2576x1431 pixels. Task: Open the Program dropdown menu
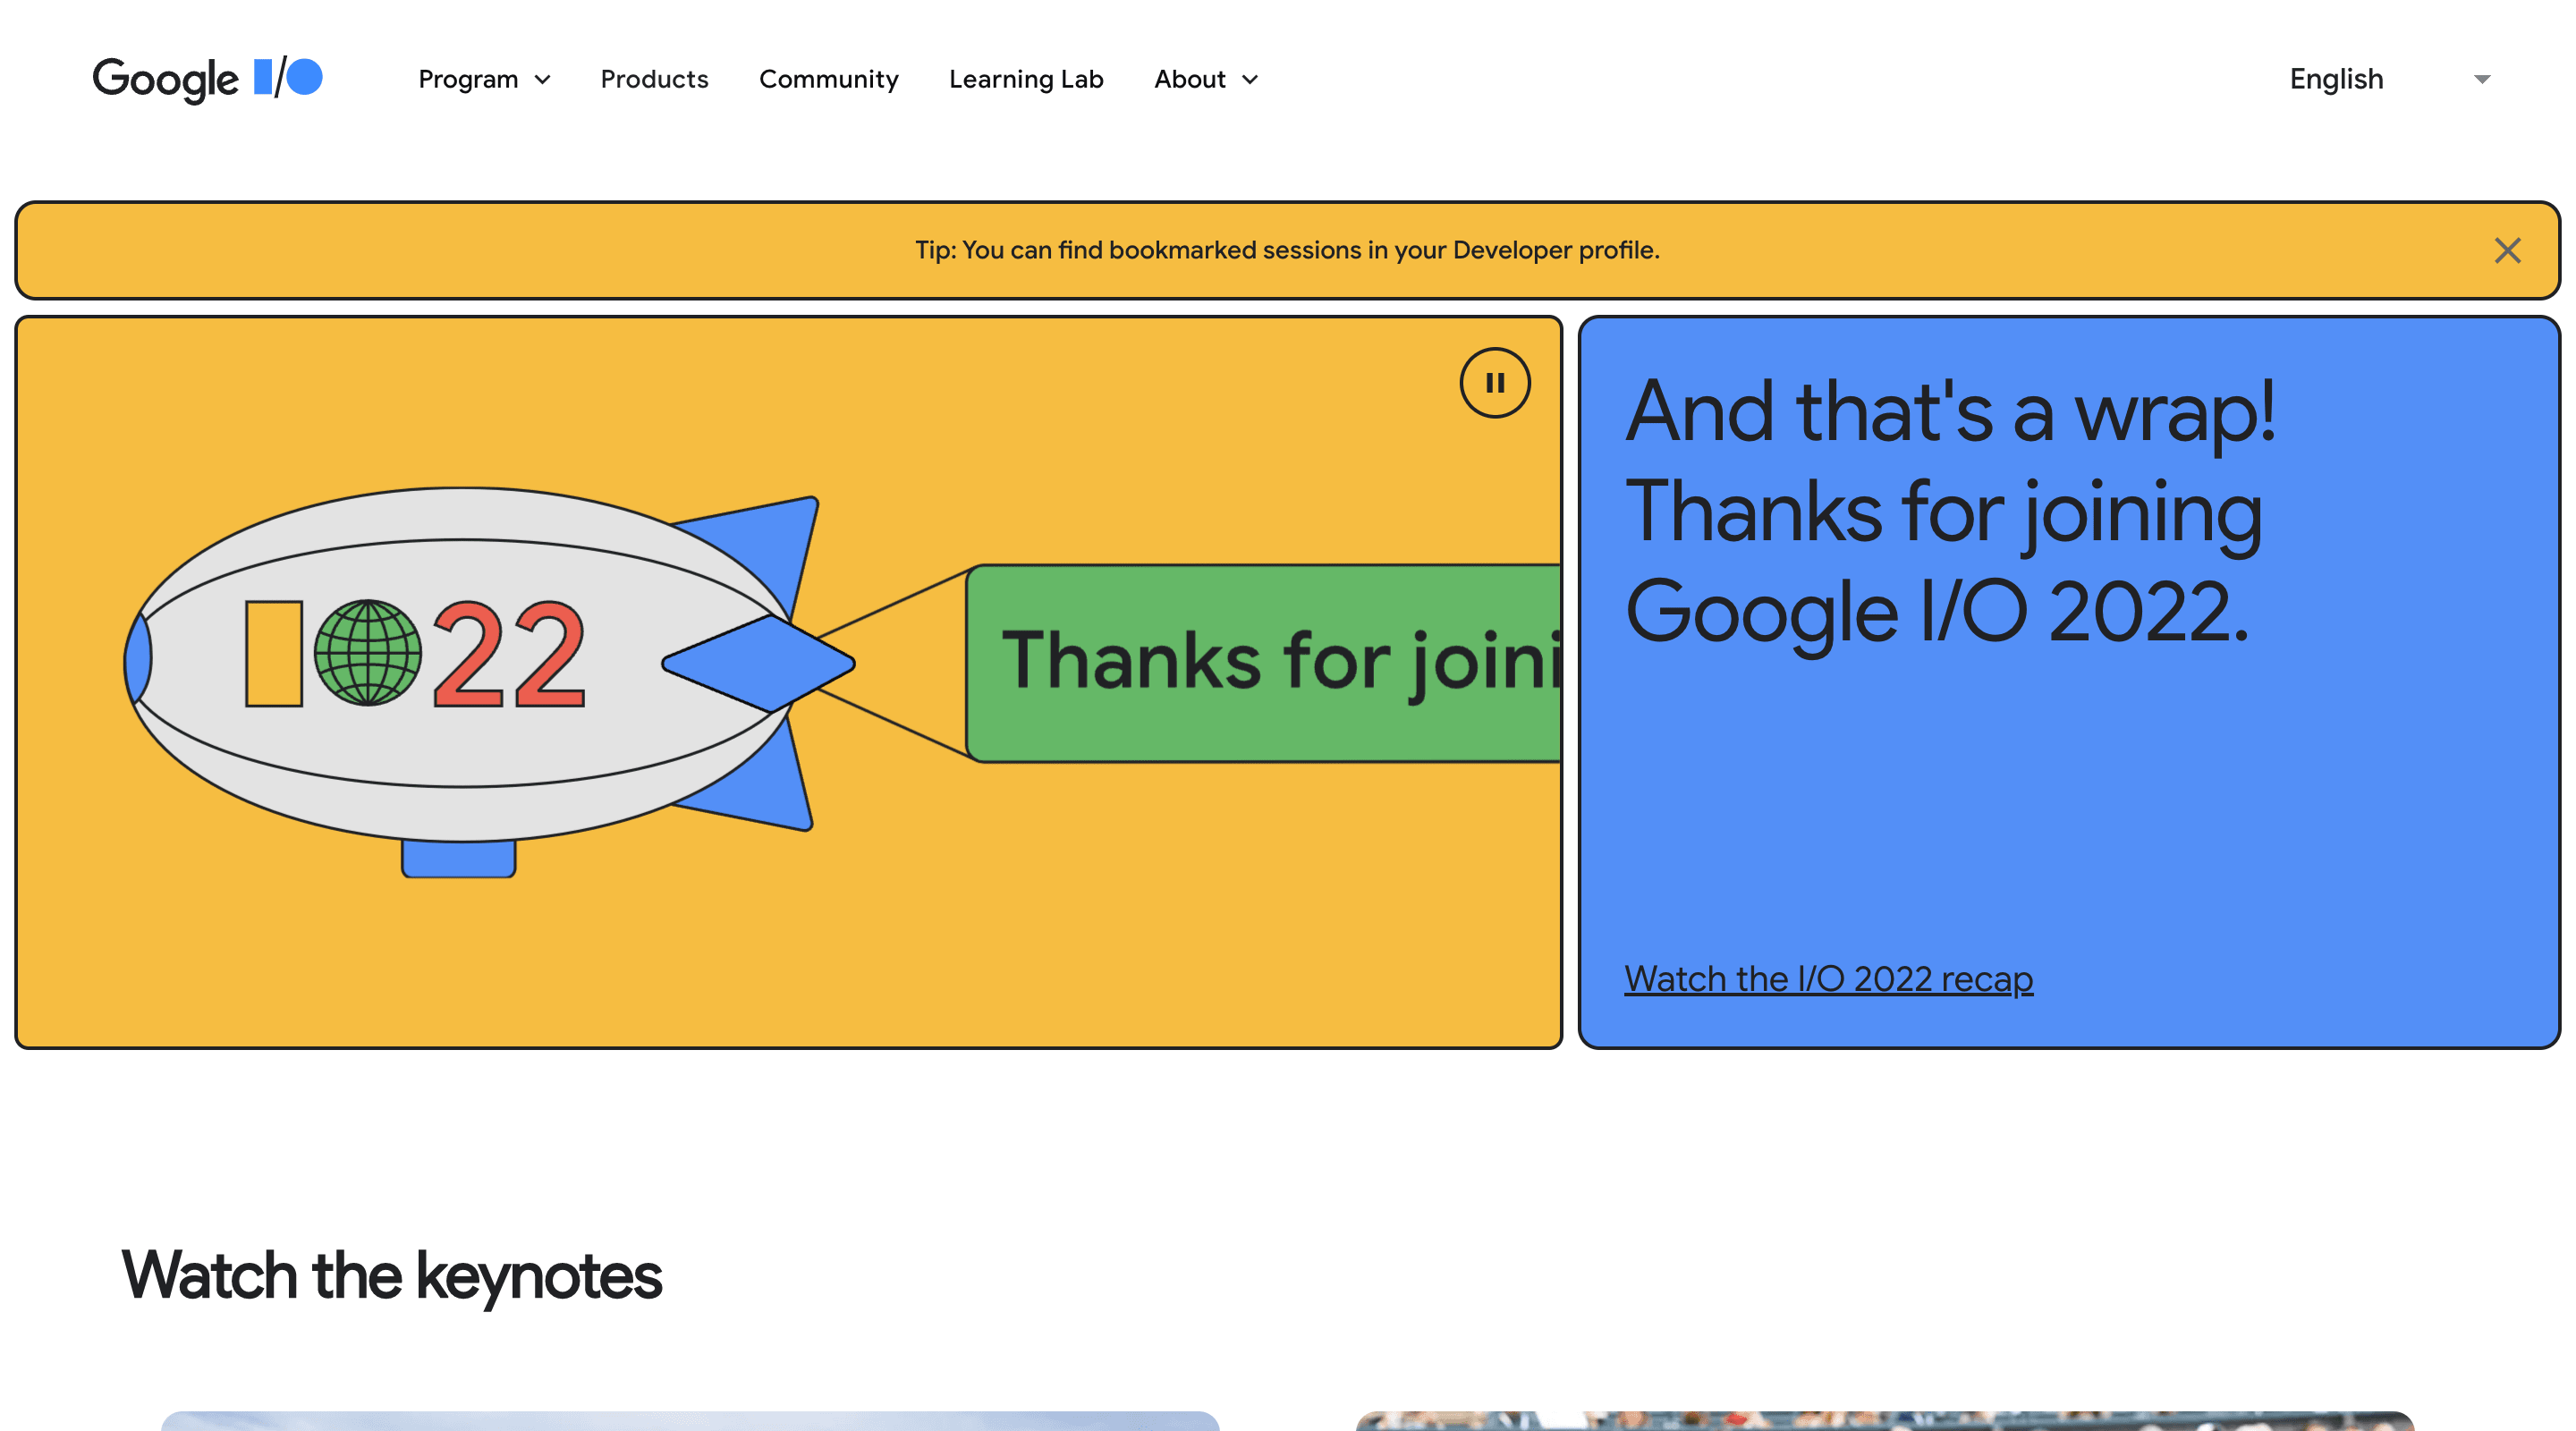tap(469, 79)
